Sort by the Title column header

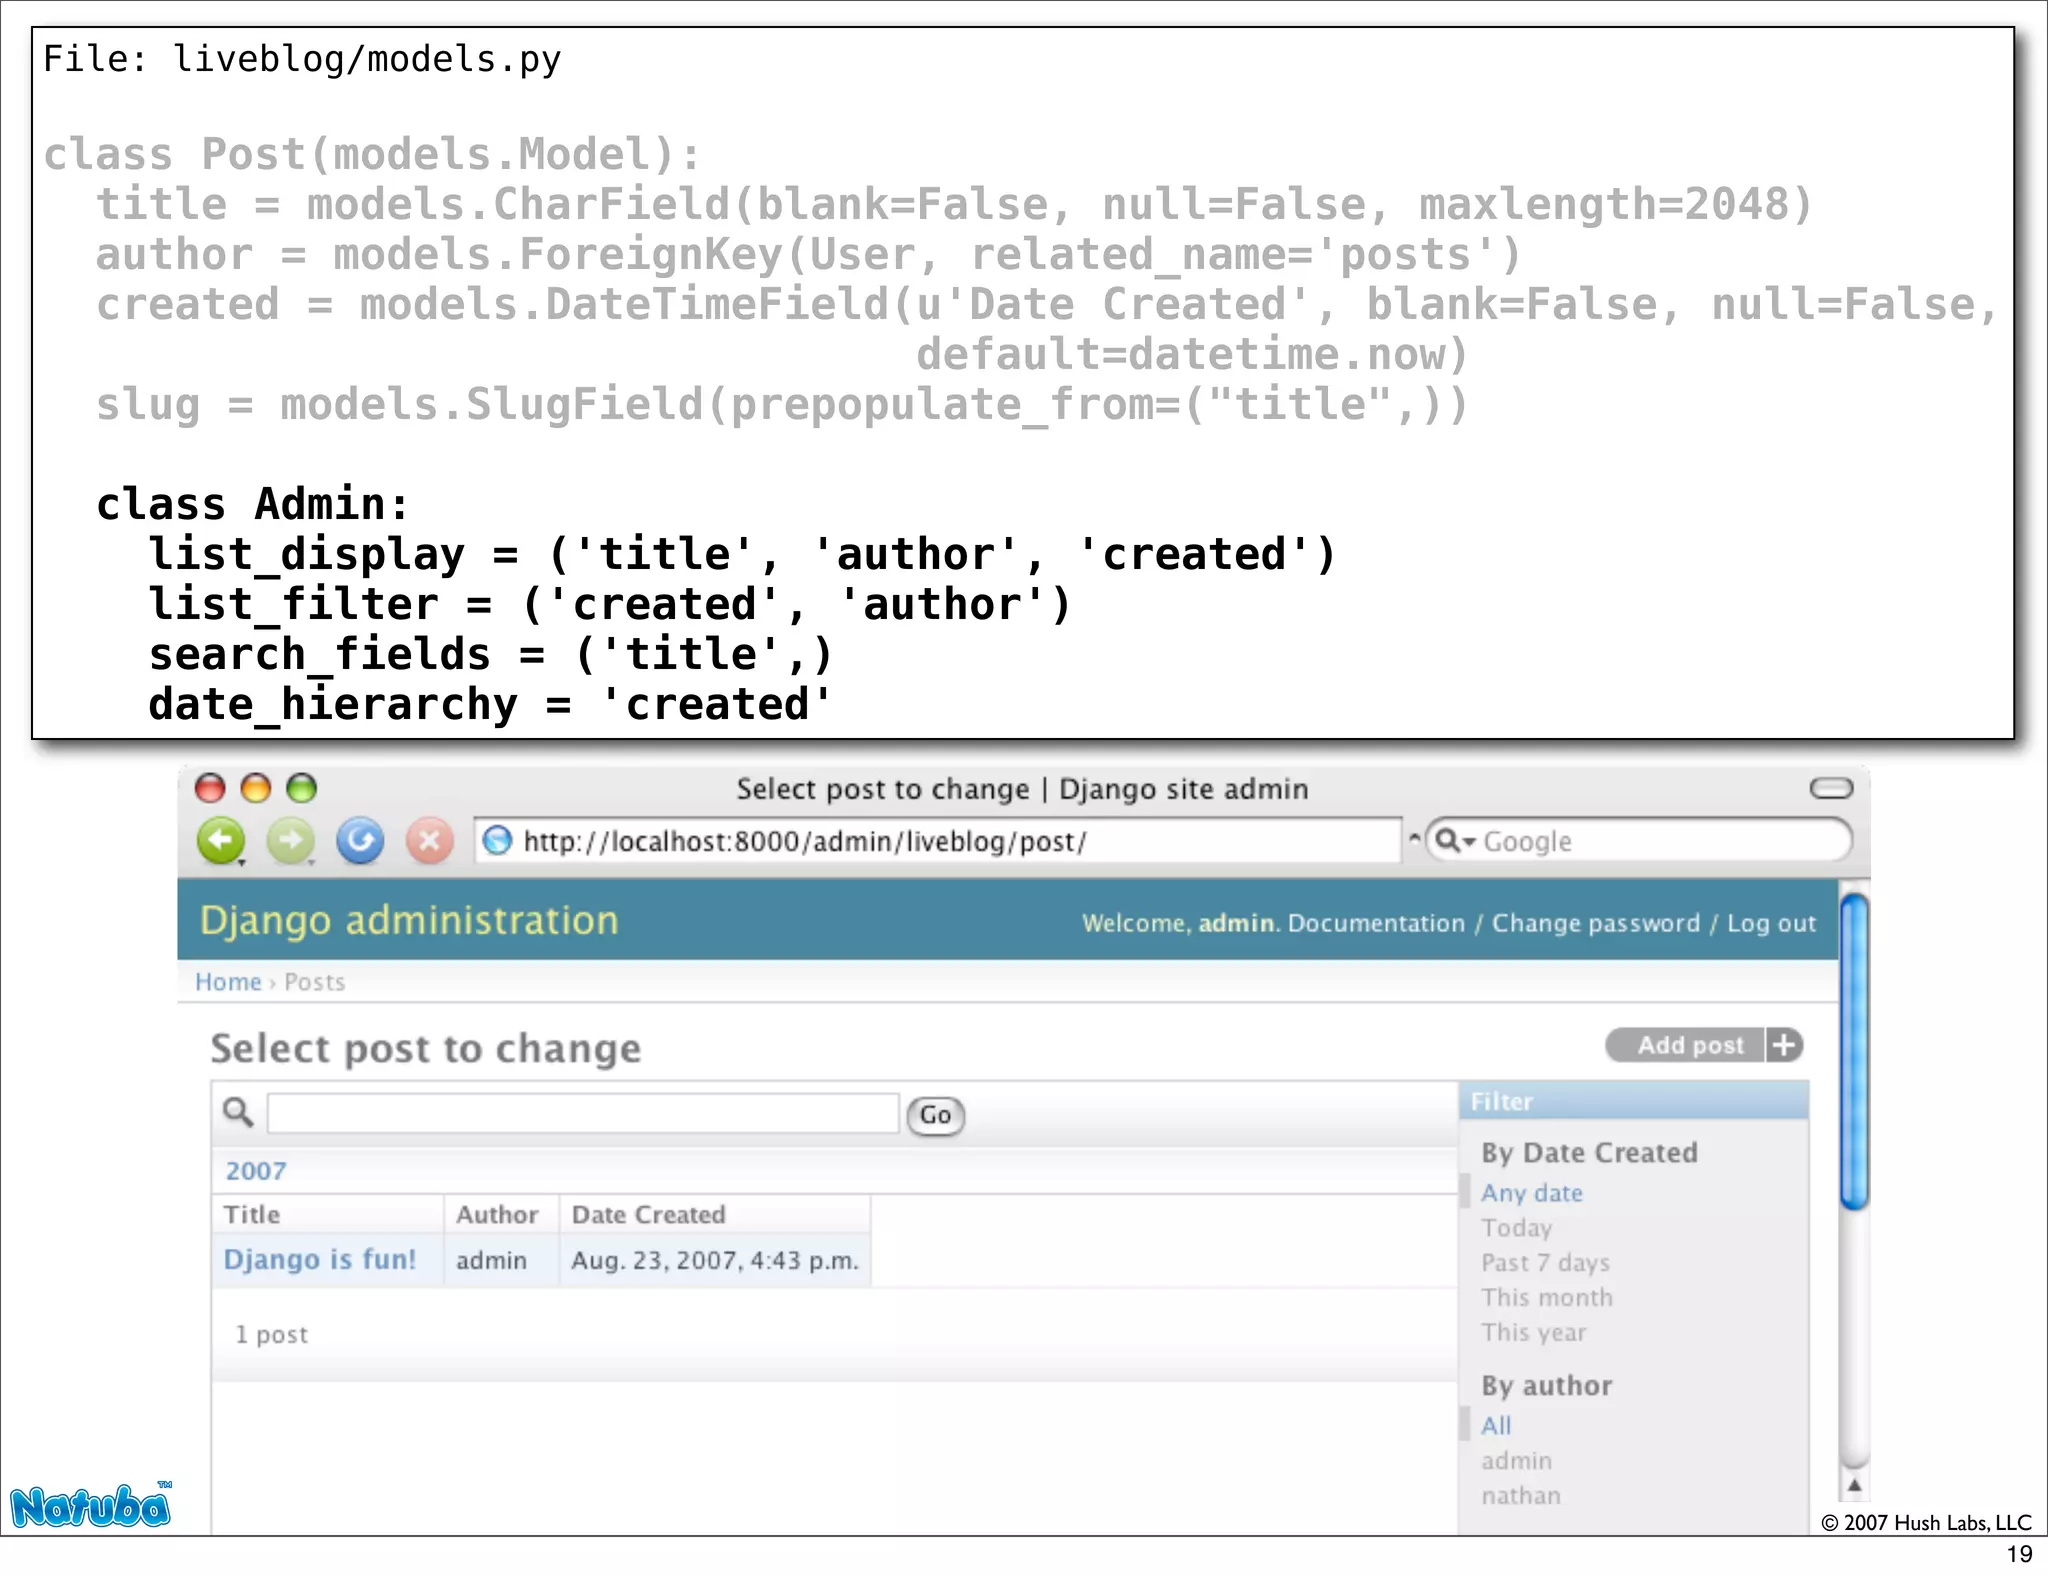[252, 1214]
